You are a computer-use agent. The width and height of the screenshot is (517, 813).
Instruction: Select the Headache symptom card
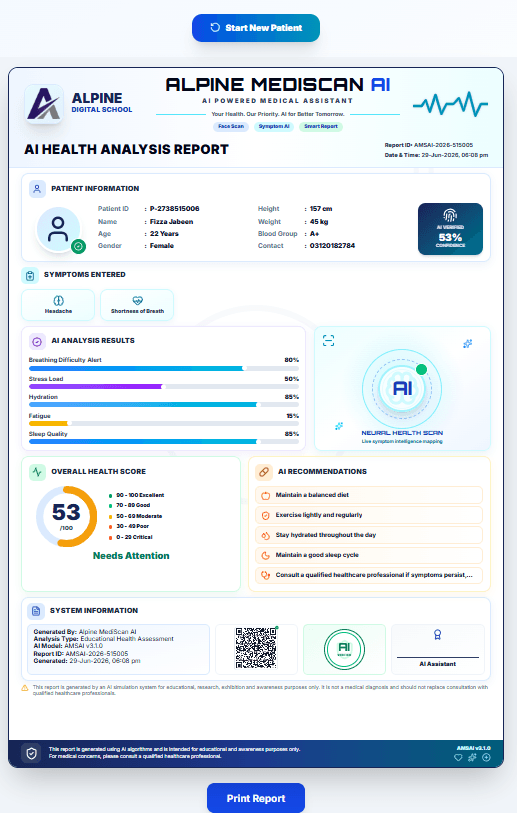click(58, 305)
